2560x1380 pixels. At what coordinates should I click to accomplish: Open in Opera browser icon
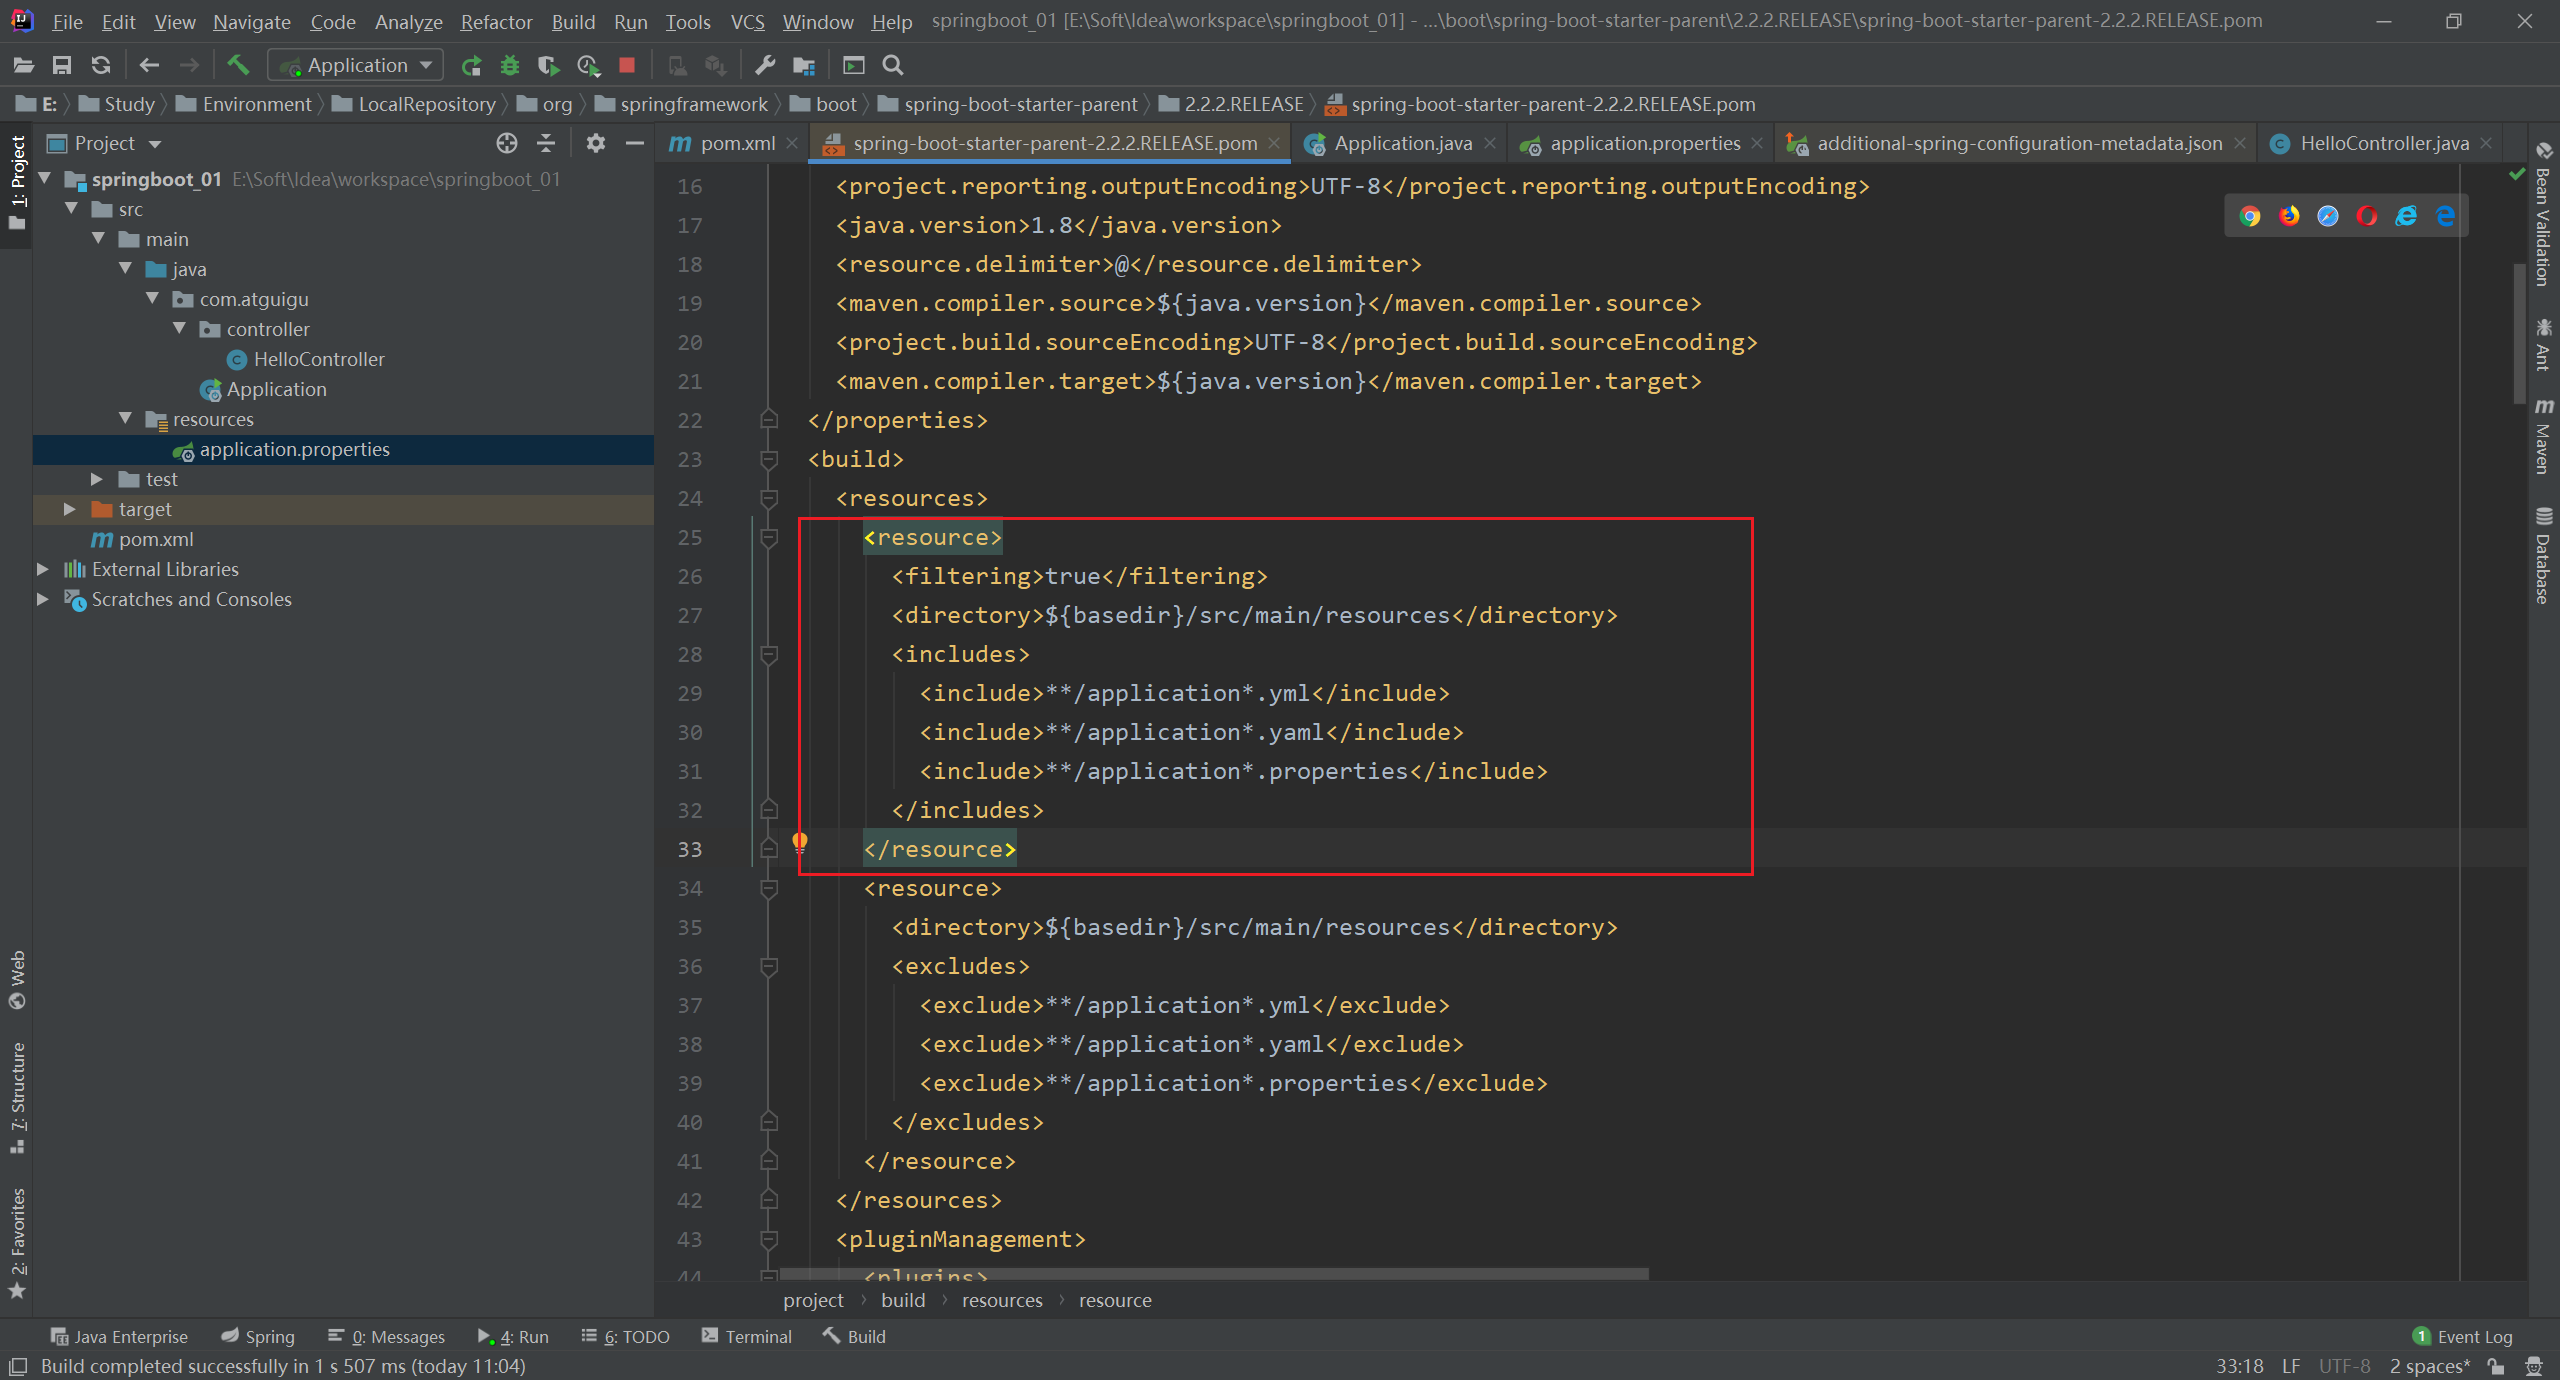pyautogui.click(x=2367, y=216)
